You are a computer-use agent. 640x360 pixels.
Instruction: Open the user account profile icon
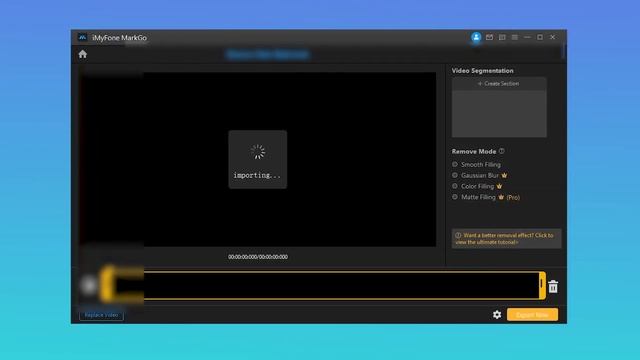coord(476,37)
